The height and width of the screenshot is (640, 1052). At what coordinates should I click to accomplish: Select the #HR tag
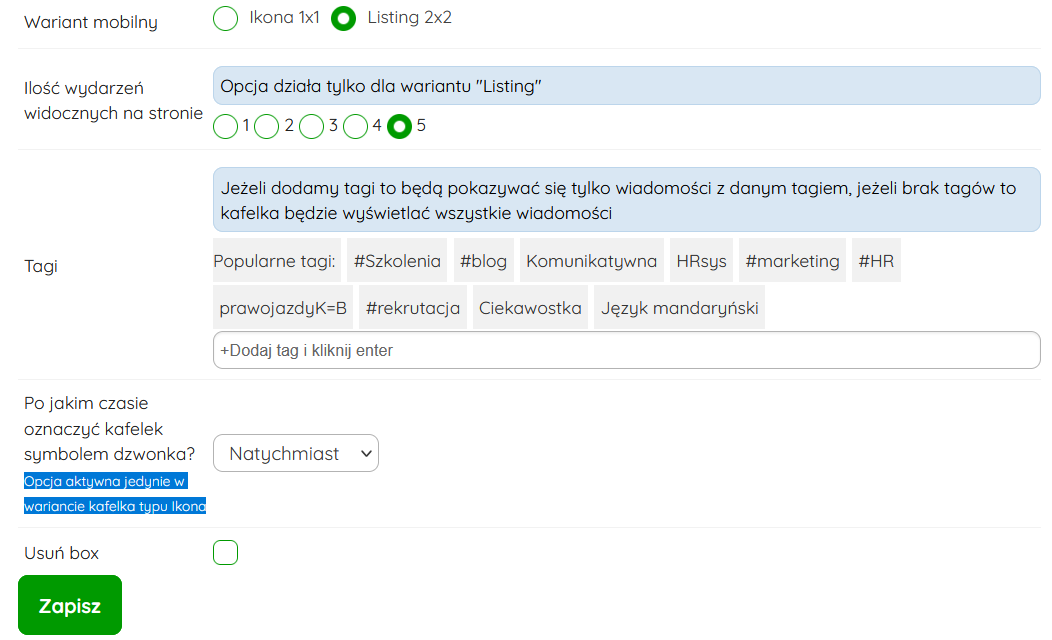(x=876, y=261)
